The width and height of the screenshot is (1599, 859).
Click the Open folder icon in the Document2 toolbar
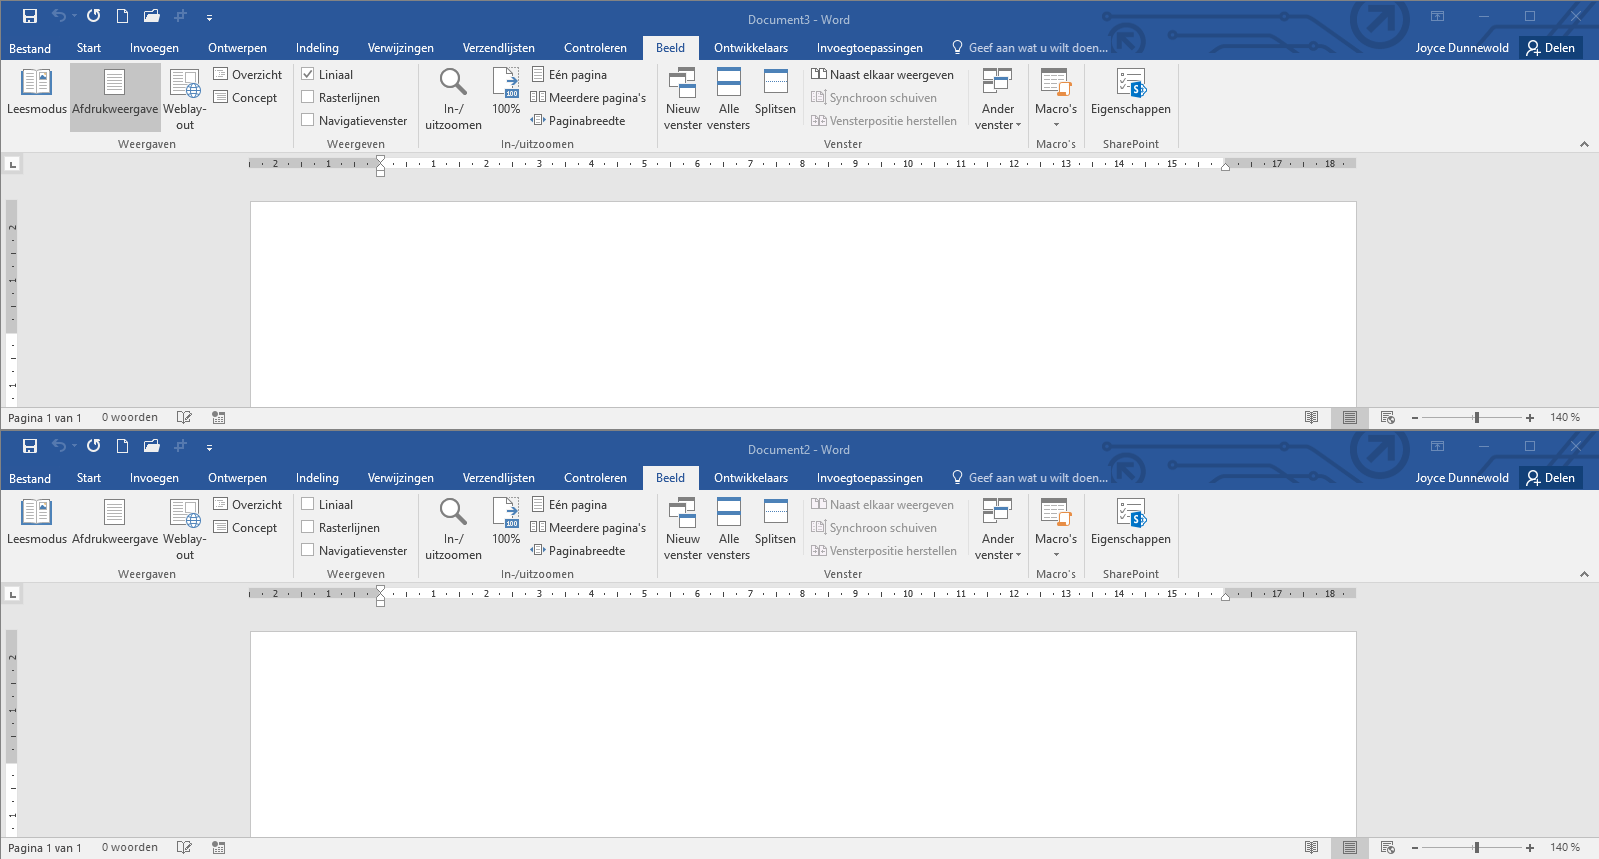152,446
